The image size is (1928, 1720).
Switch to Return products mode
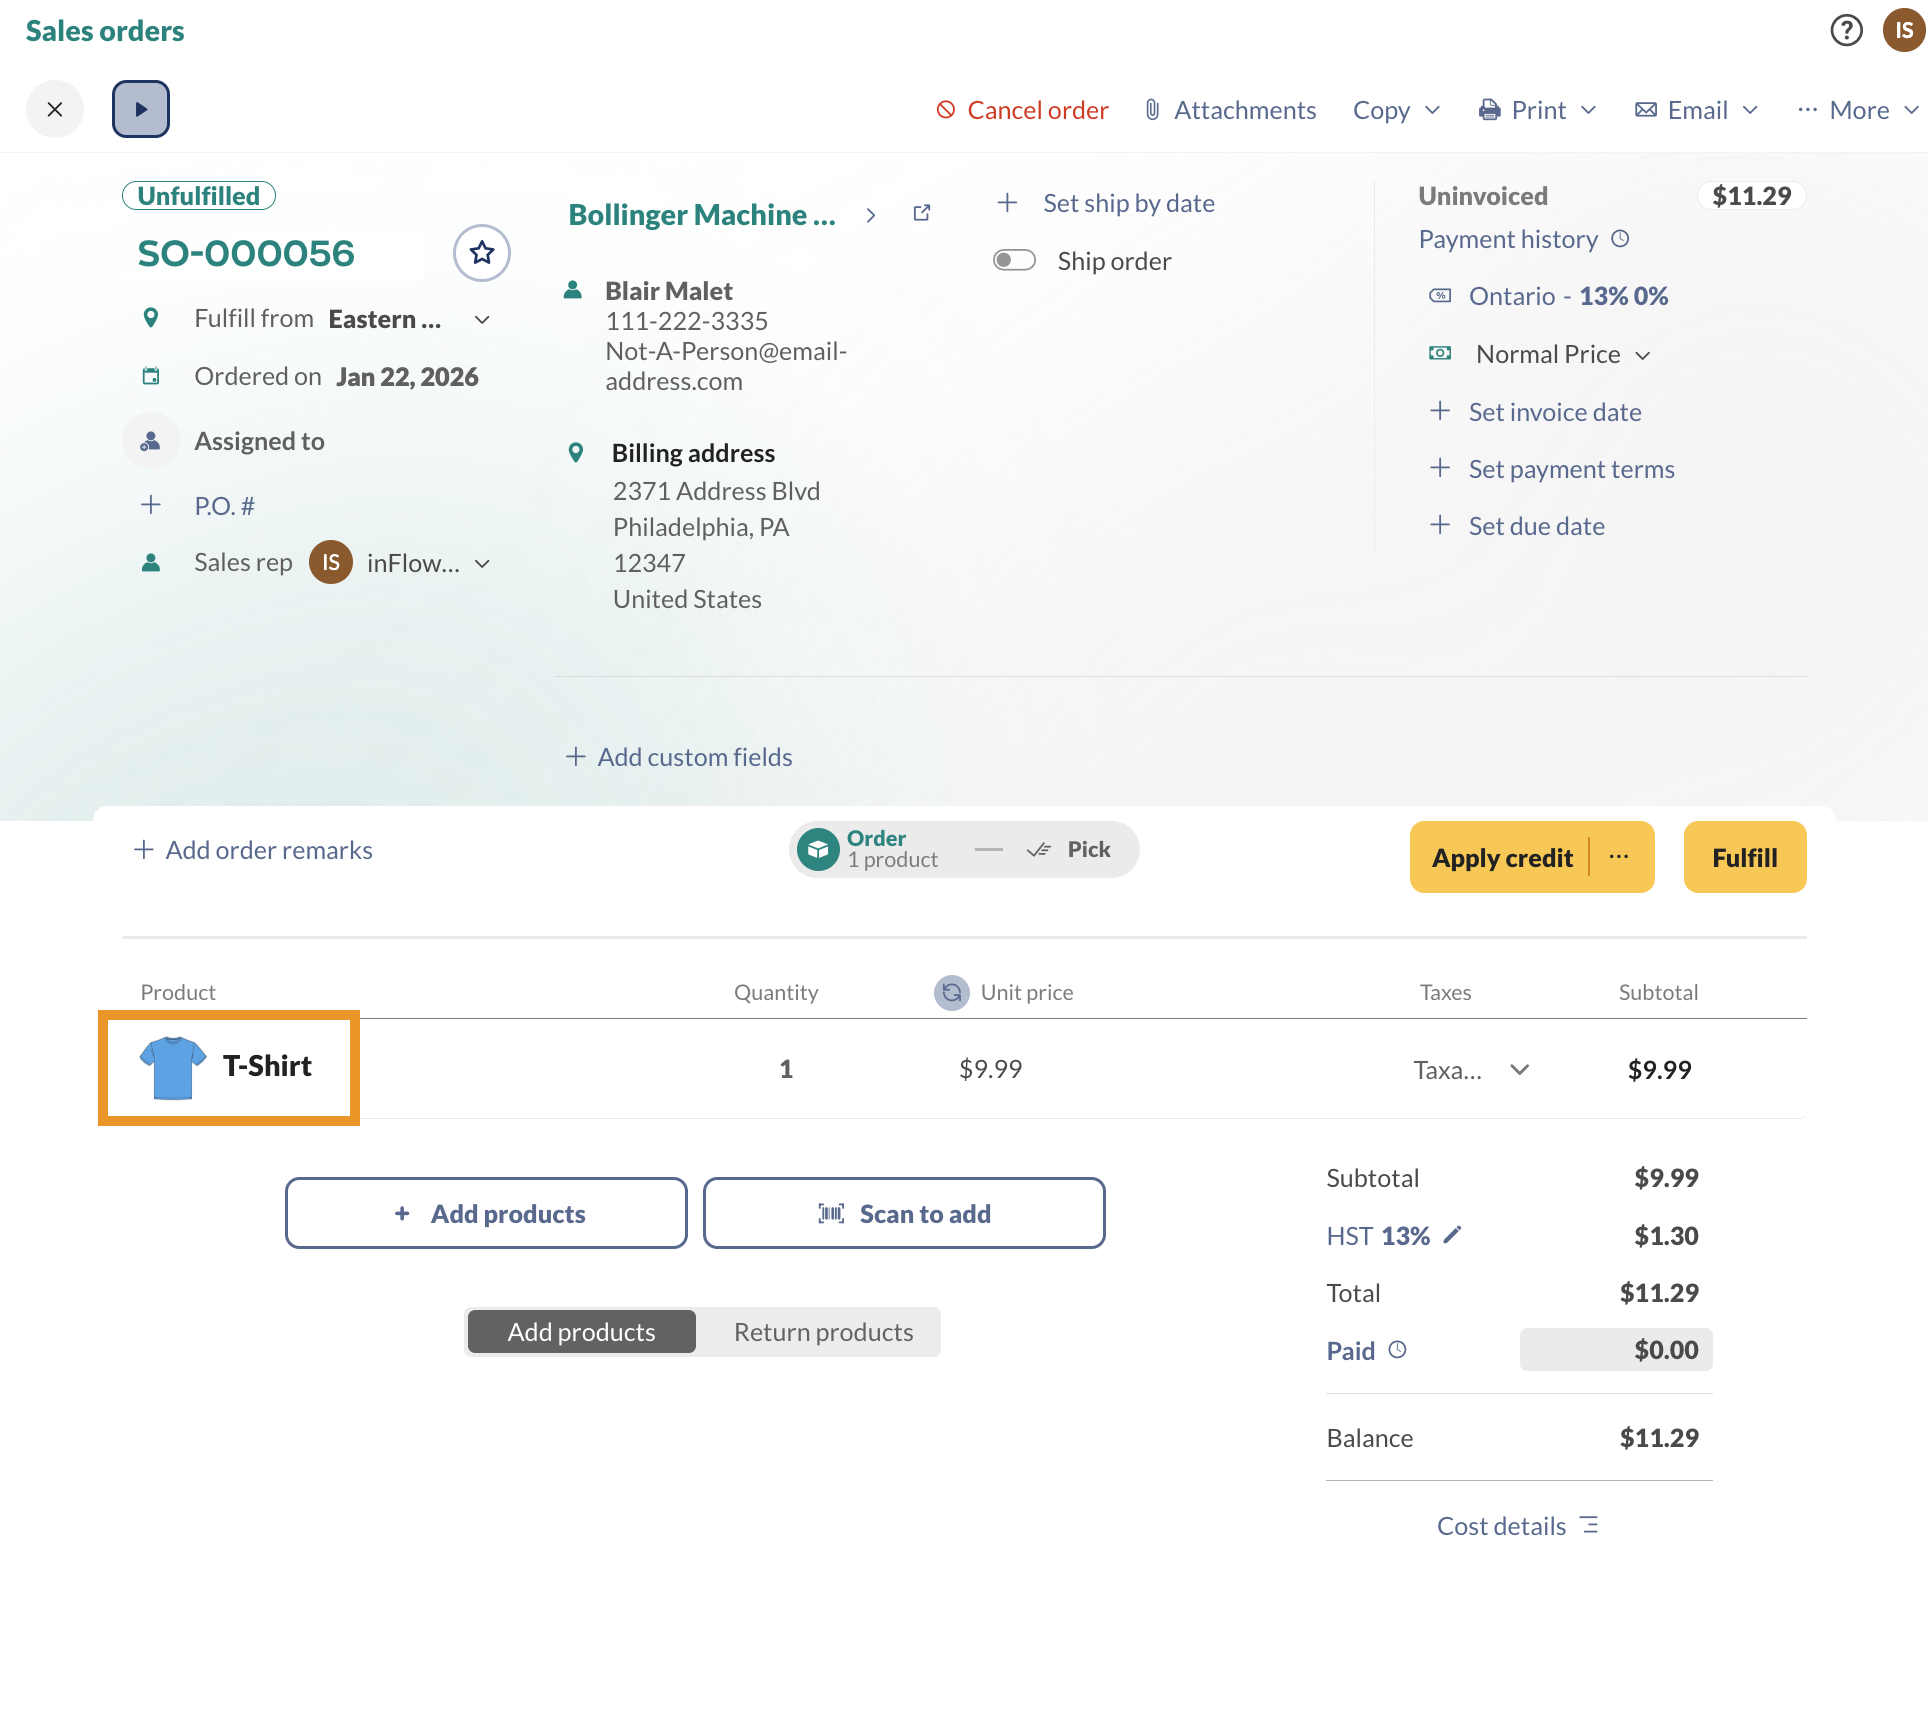[x=822, y=1332]
